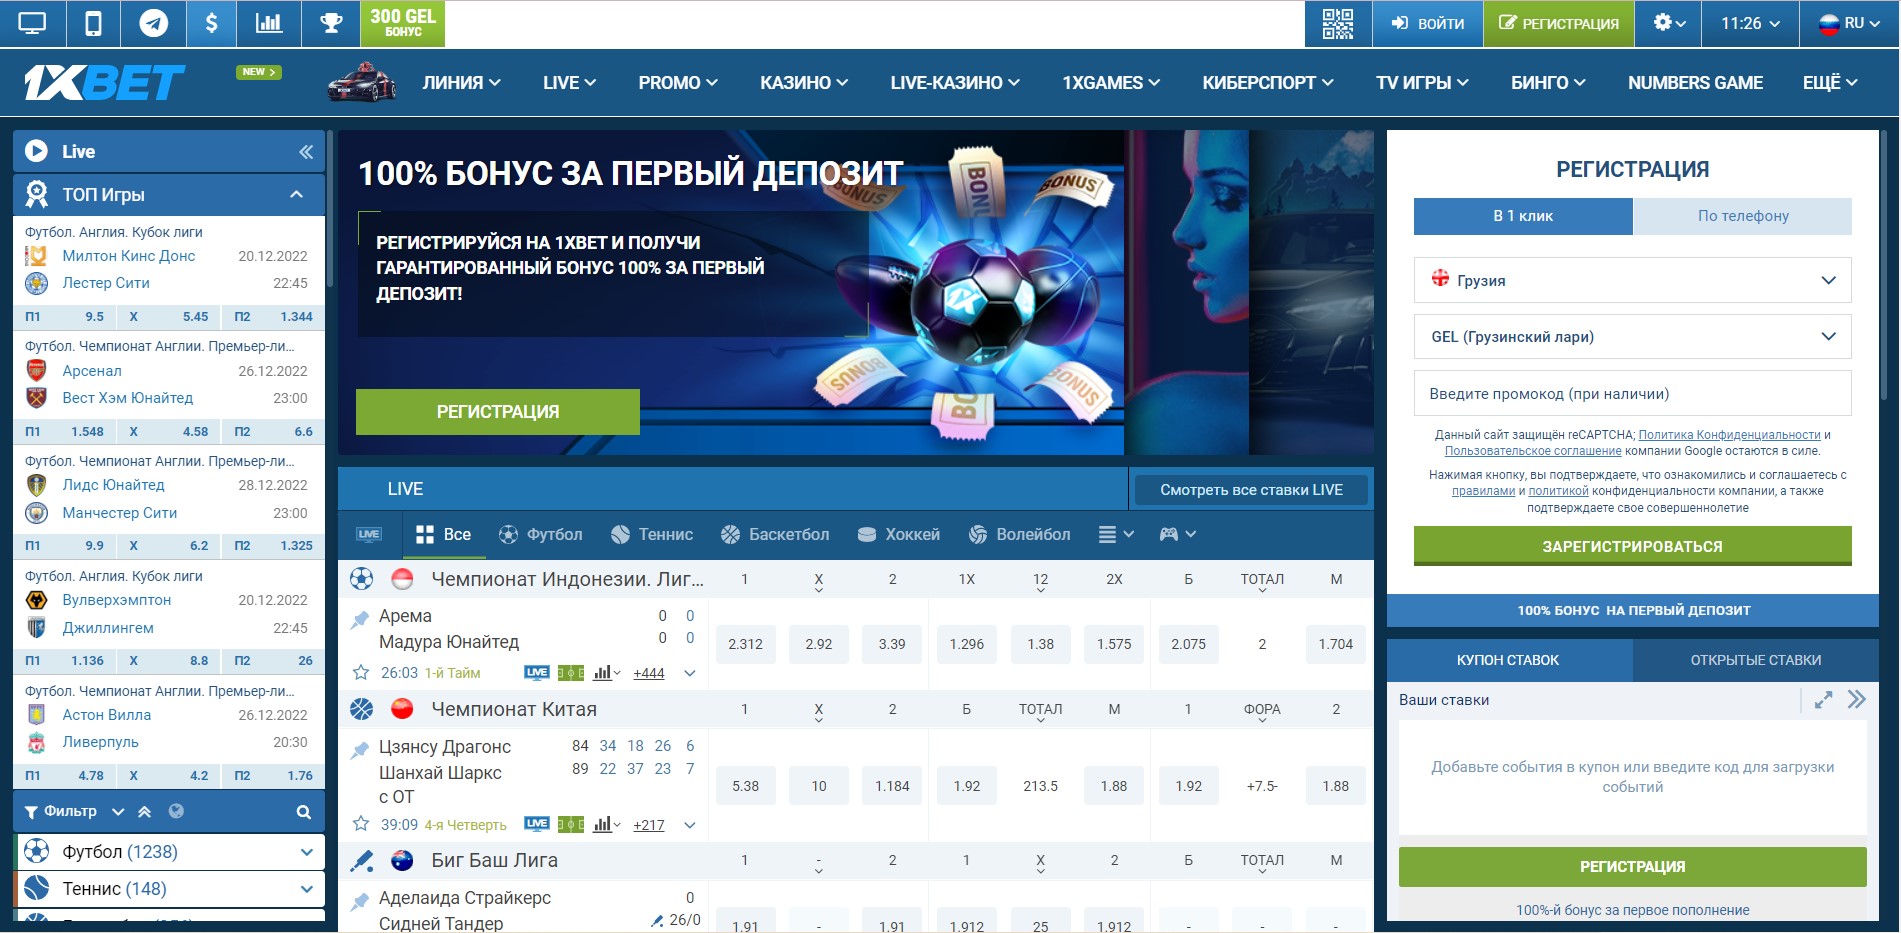Open the desktop app icon in top bar
Image resolution: width=1901 pixels, height=933 pixels.
pos(32,23)
